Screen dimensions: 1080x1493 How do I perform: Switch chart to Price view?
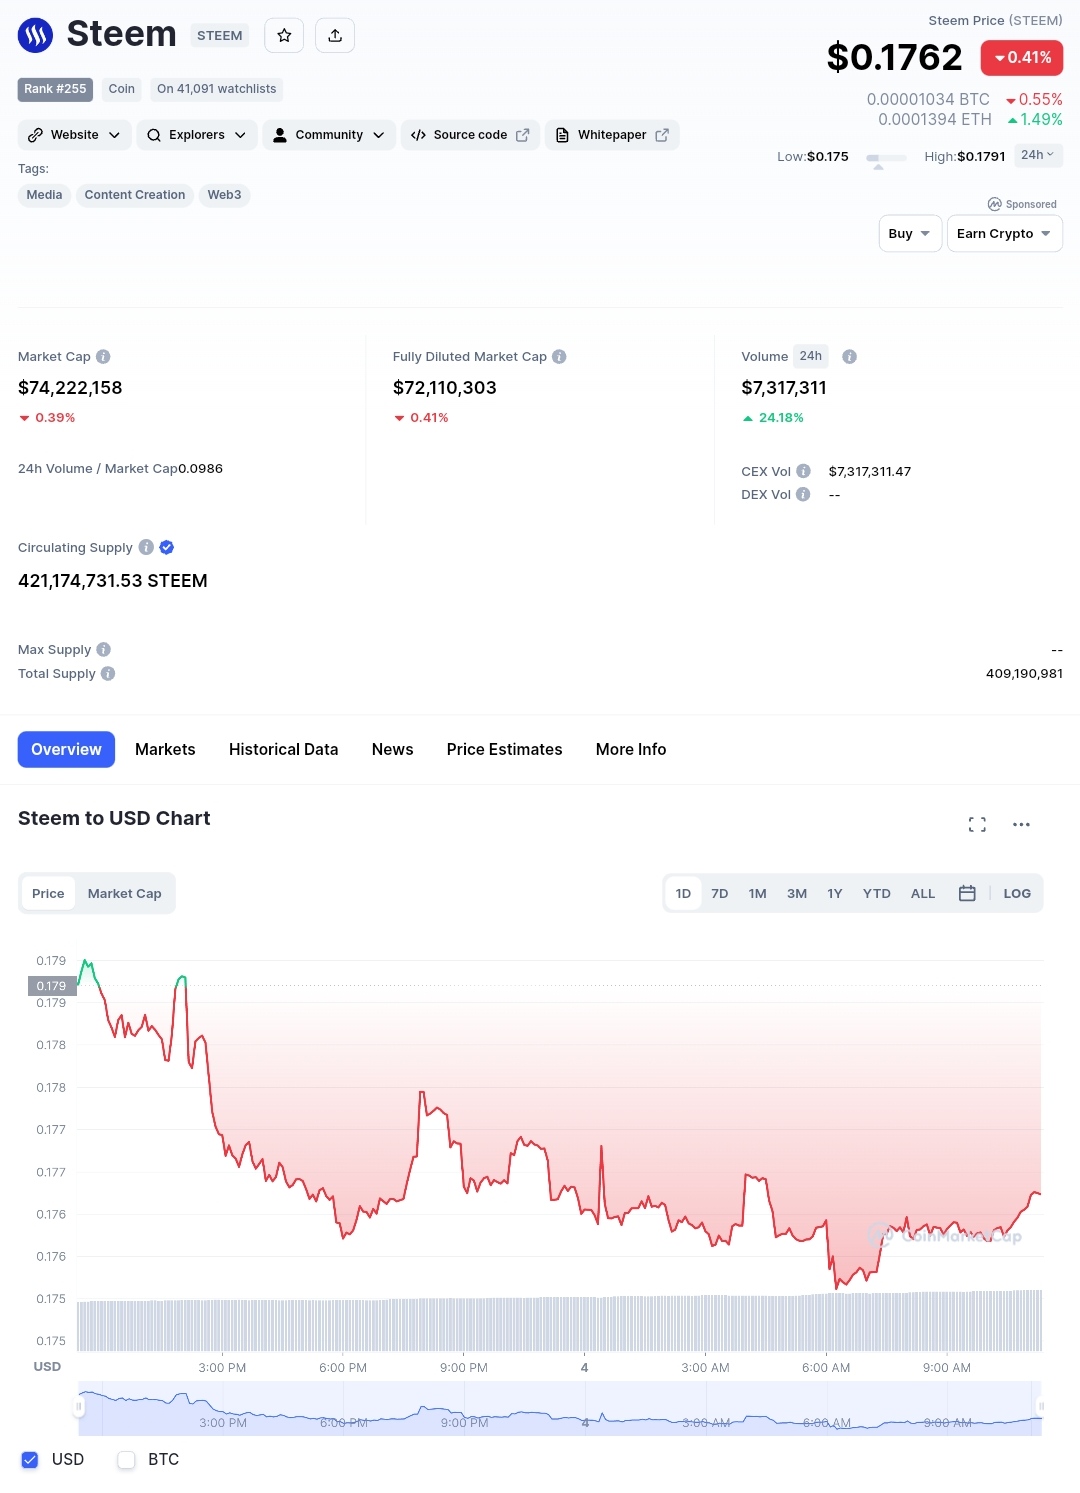coord(48,893)
